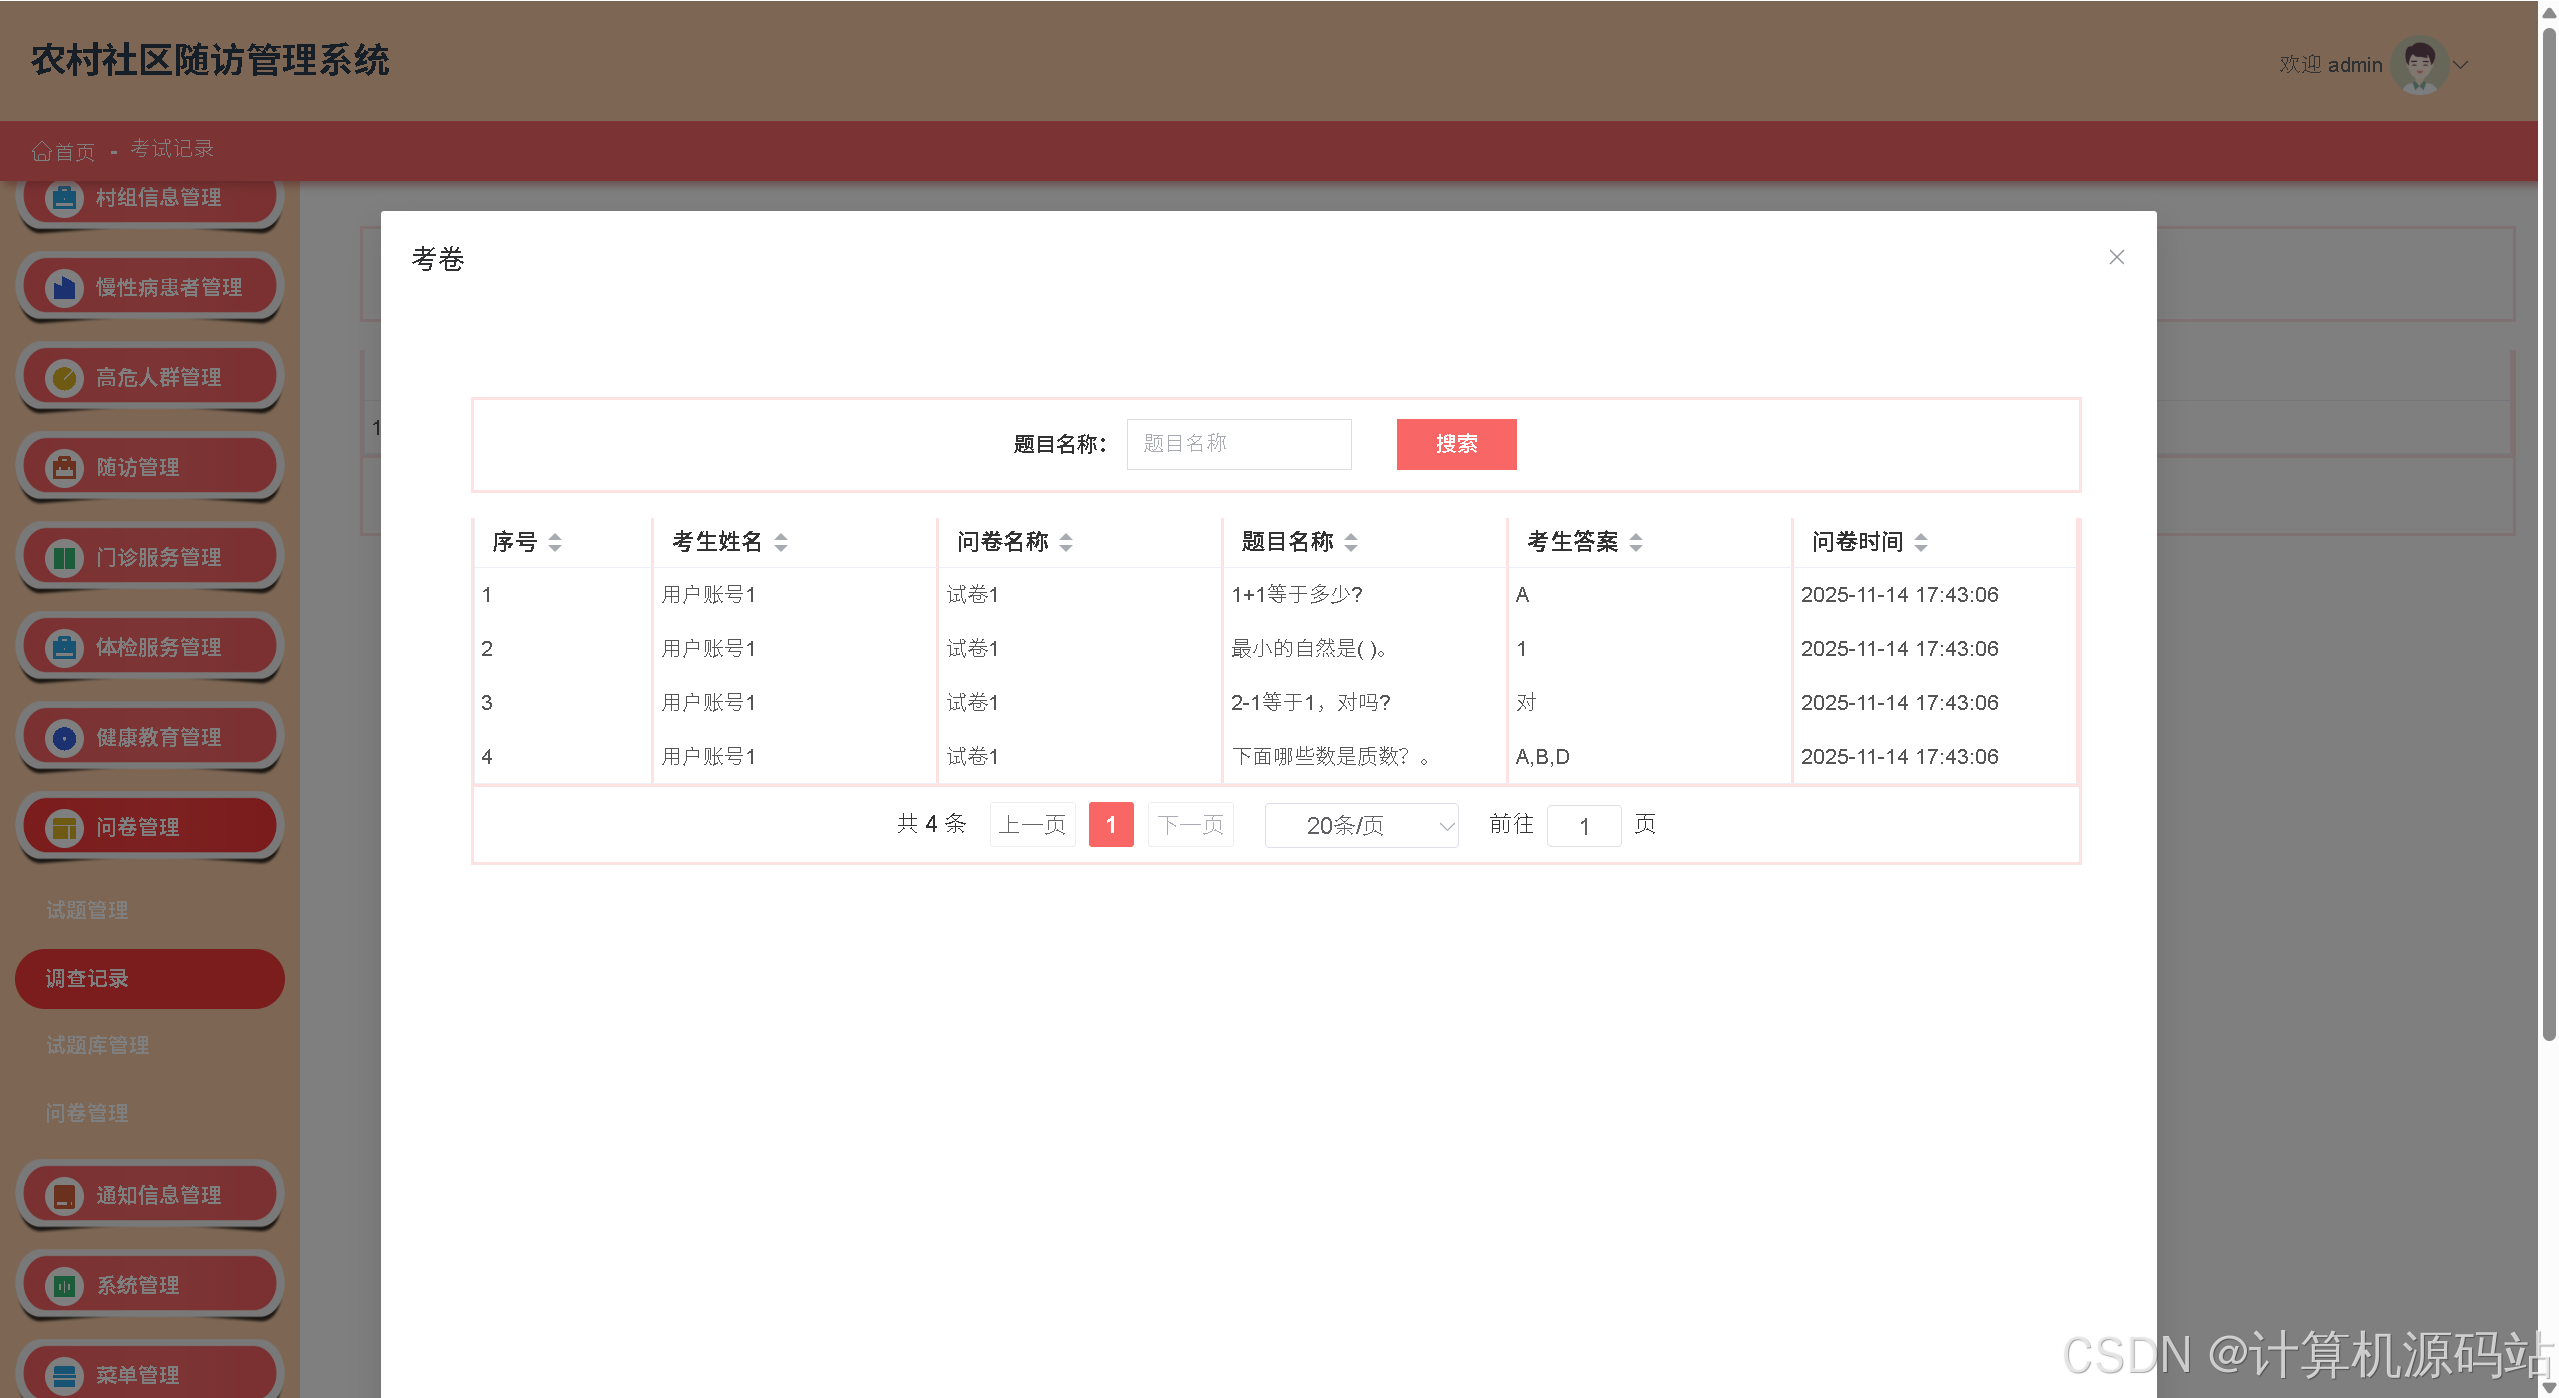This screenshot has height=1398, width=2559.
Task: Sort table by 序号 column arrows
Action: pyautogui.click(x=555, y=542)
